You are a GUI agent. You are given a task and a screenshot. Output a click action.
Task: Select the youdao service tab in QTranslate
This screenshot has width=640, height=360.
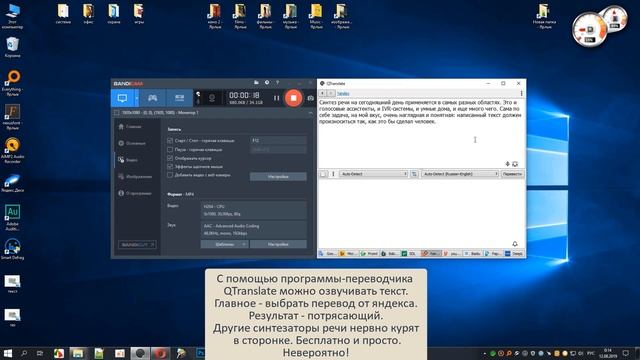(451, 253)
